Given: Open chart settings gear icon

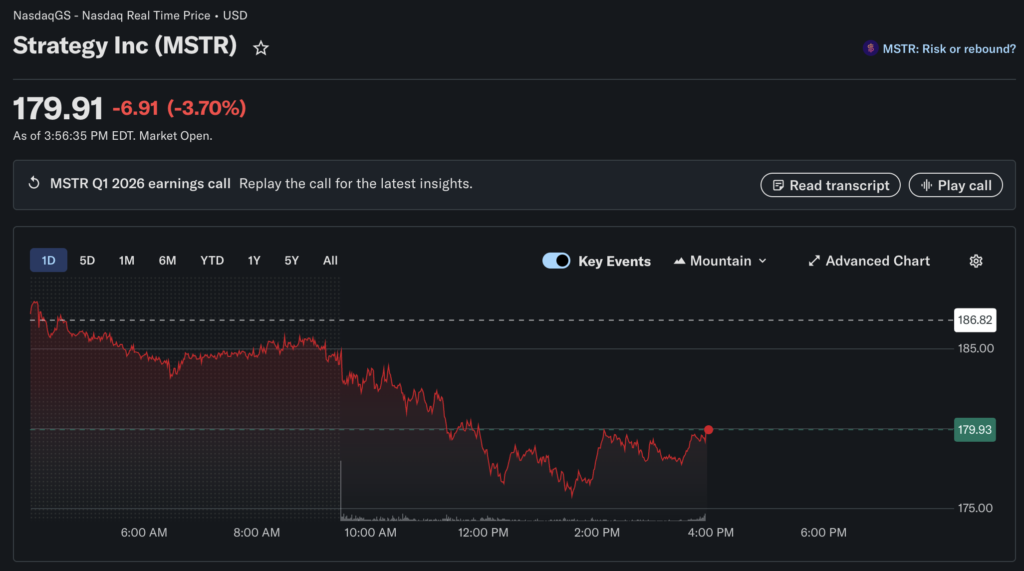Looking at the screenshot, I should click(976, 261).
